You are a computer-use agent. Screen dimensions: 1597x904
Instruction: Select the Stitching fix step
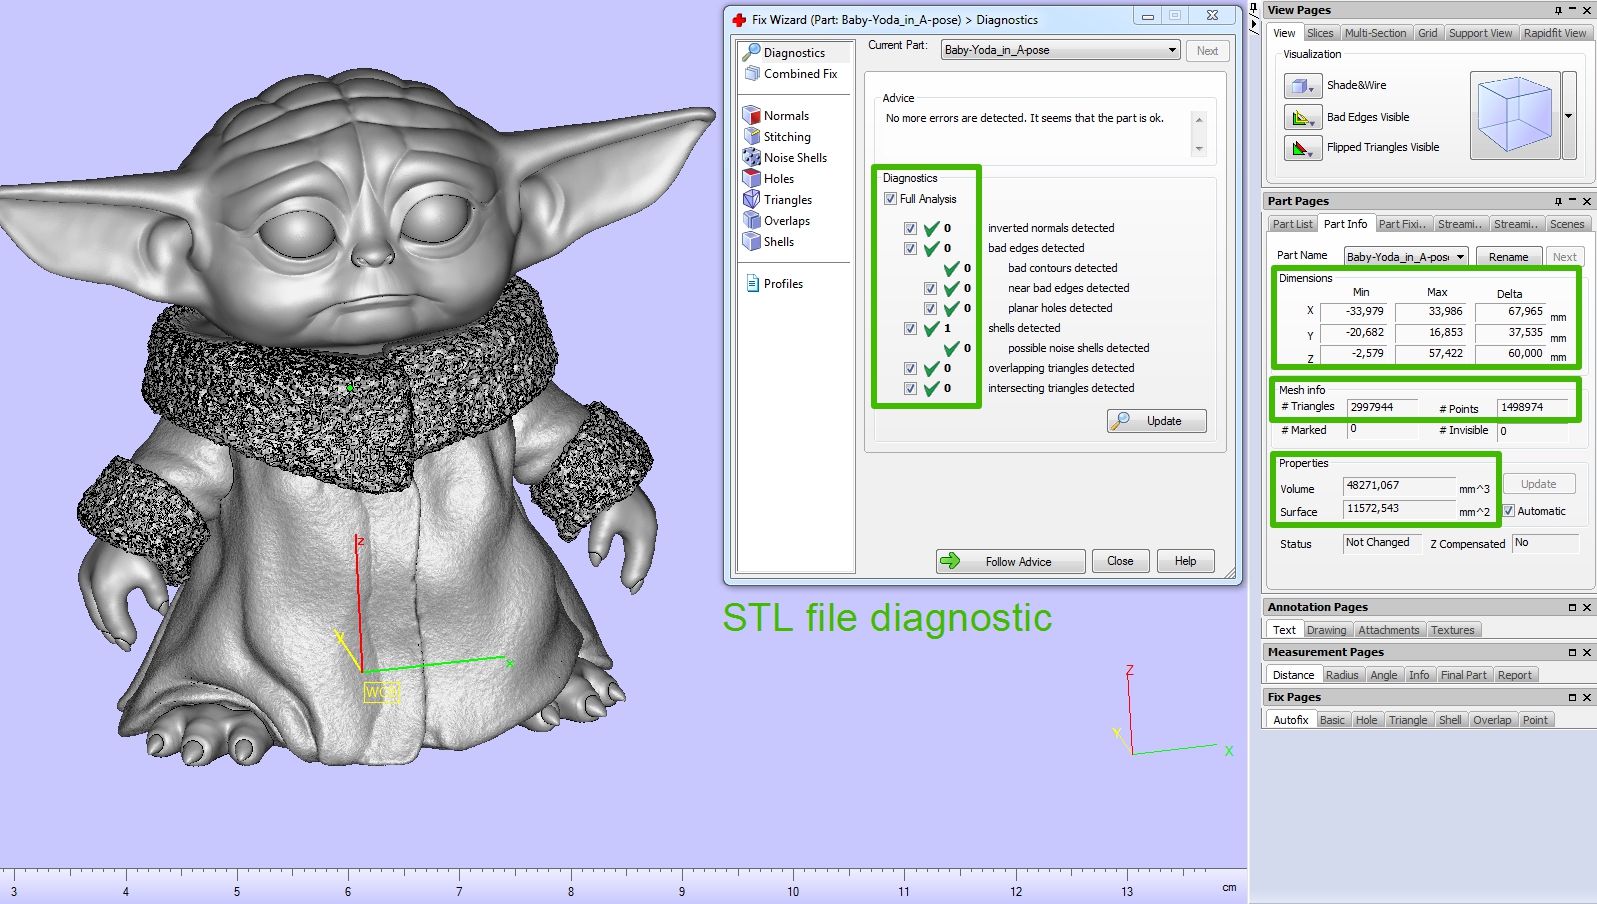(x=777, y=137)
